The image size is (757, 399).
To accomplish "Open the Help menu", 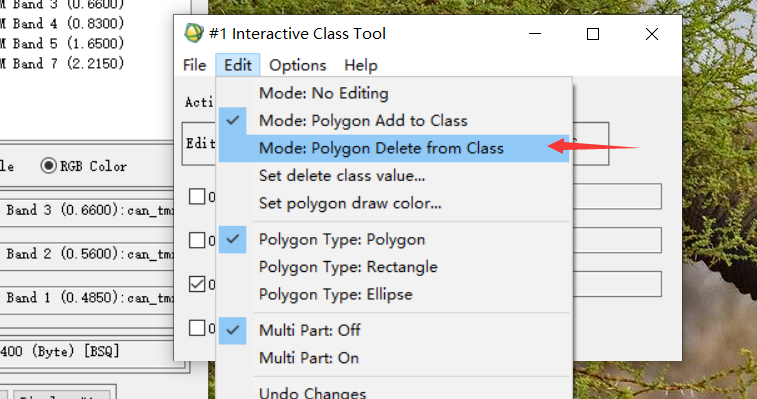I will [361, 65].
